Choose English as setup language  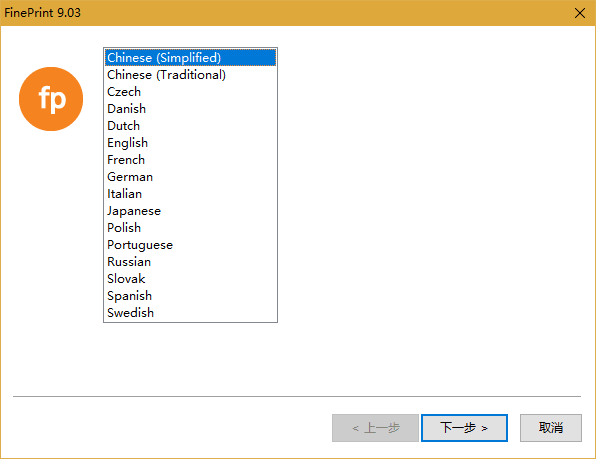190,143
